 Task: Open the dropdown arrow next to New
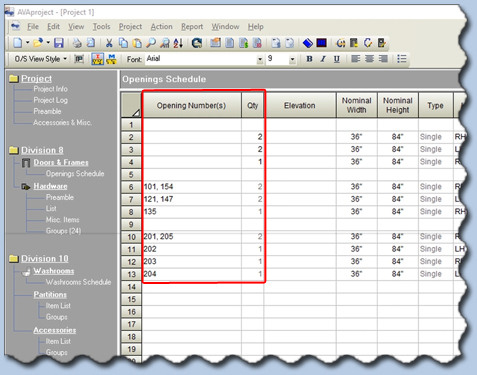[27, 43]
